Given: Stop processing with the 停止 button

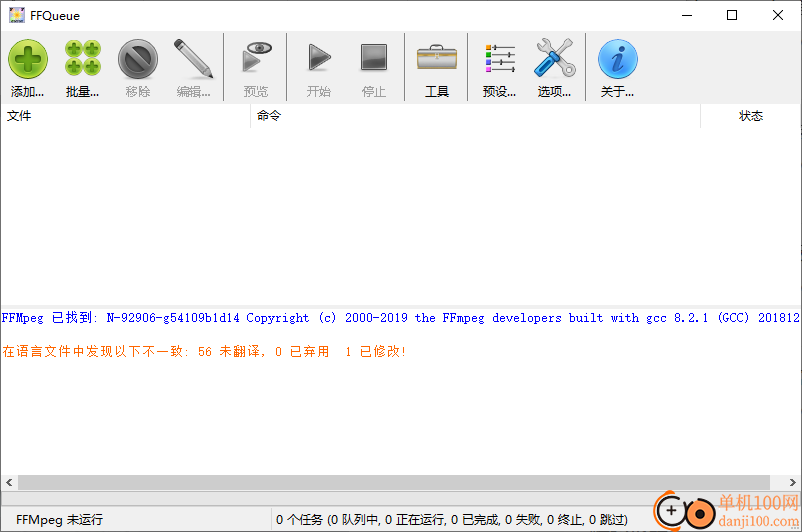Looking at the screenshot, I should (374, 68).
